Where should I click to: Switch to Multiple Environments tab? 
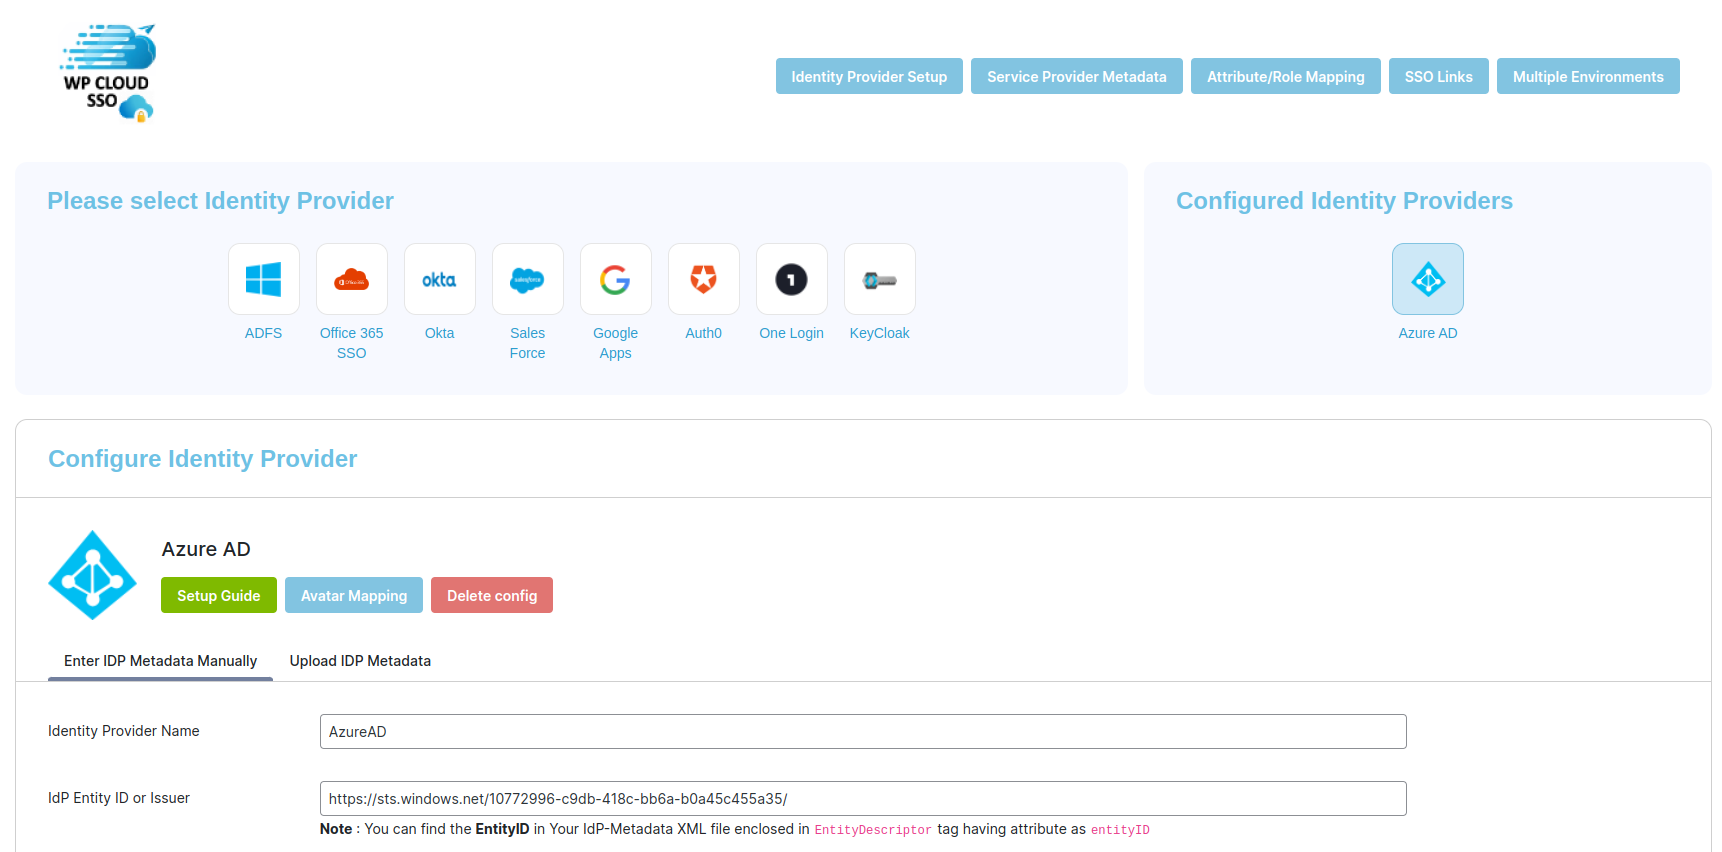(1588, 76)
